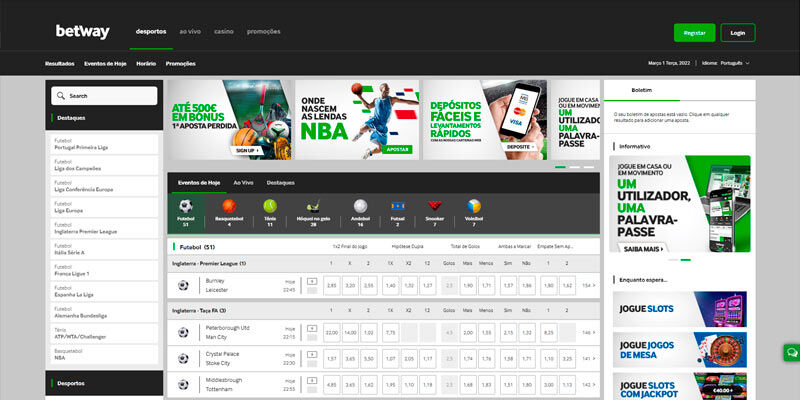The height and width of the screenshot is (400, 800).
Task: Select Peterborough Utd win odds 22,00
Action: pos(332,333)
